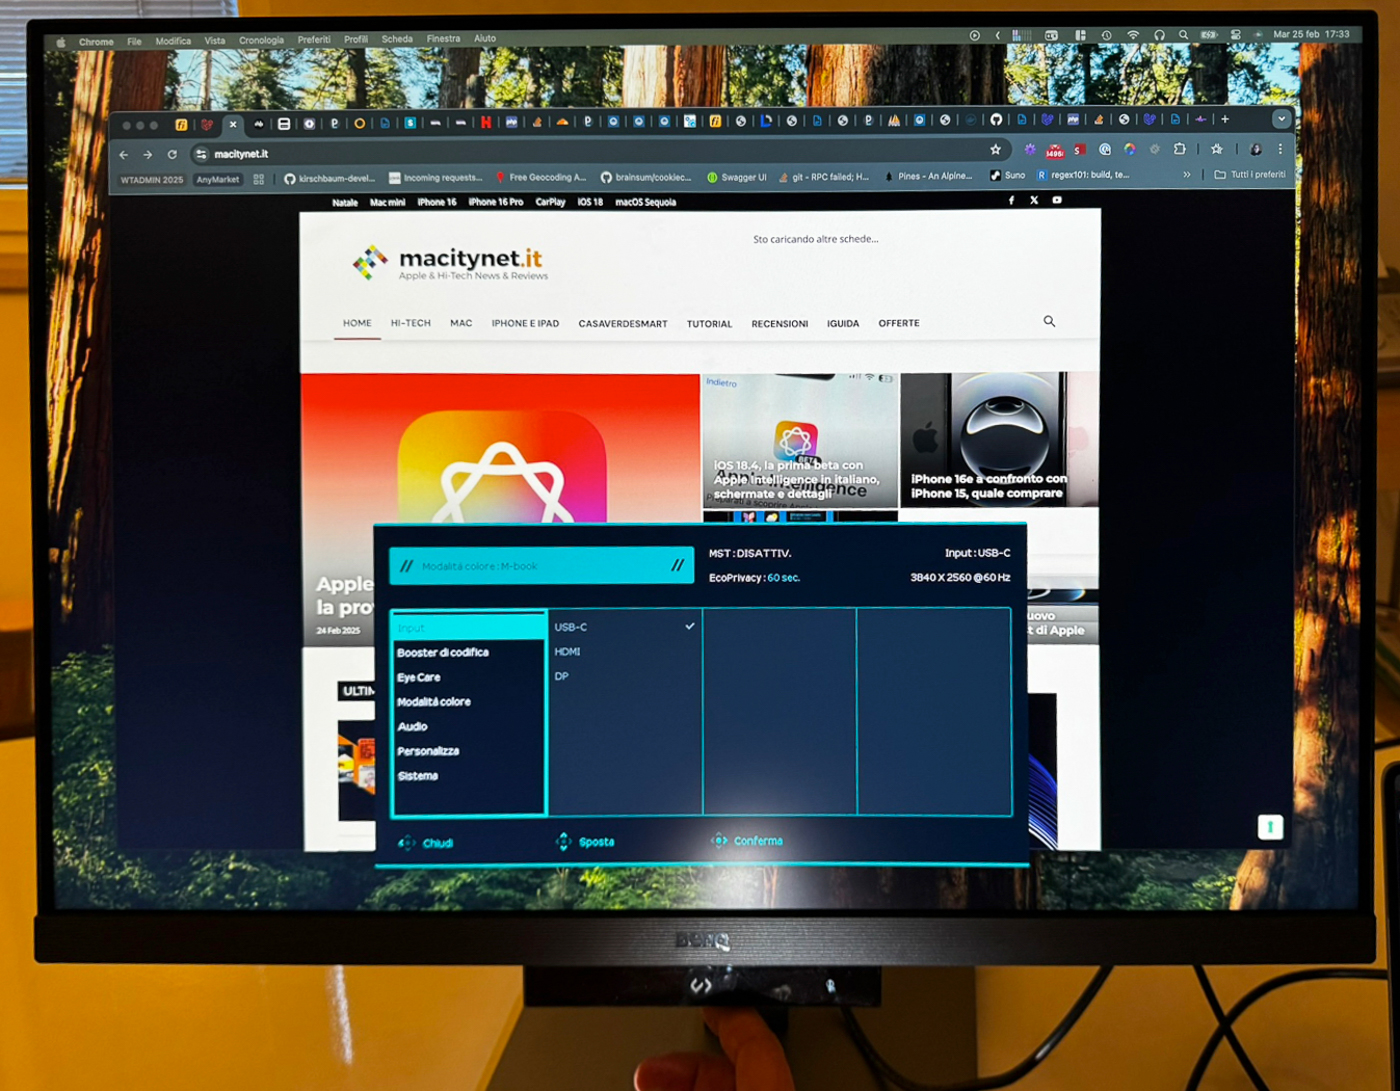The image size is (1400, 1091).
Task: Open the Chrome app menu
Action: (96, 42)
